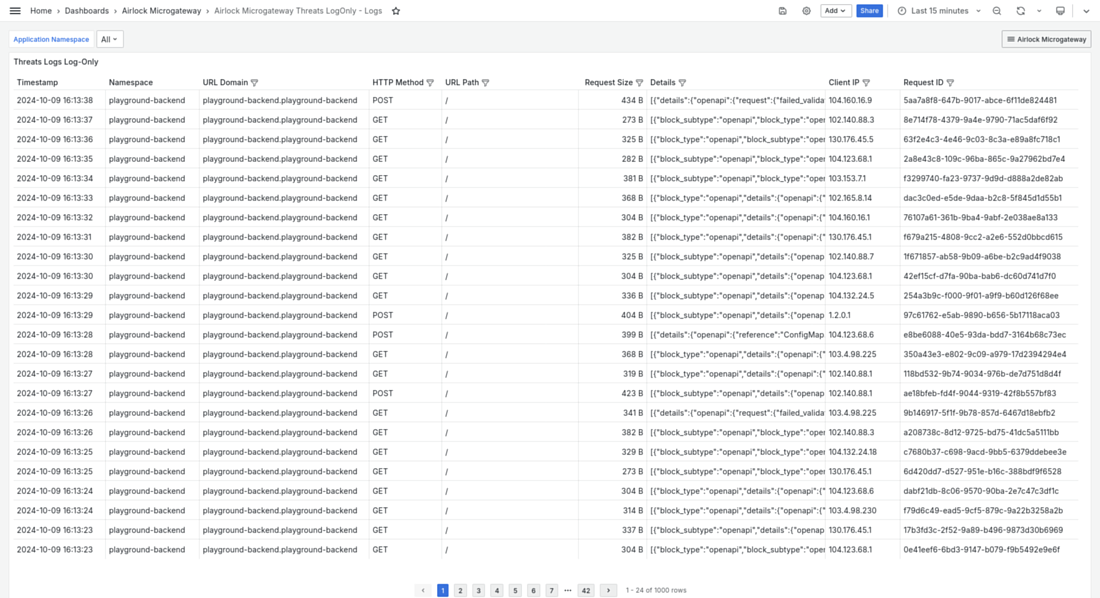Navigate to Dashboards in breadcrumb
The width and height of the screenshot is (1100, 598).
tap(87, 11)
